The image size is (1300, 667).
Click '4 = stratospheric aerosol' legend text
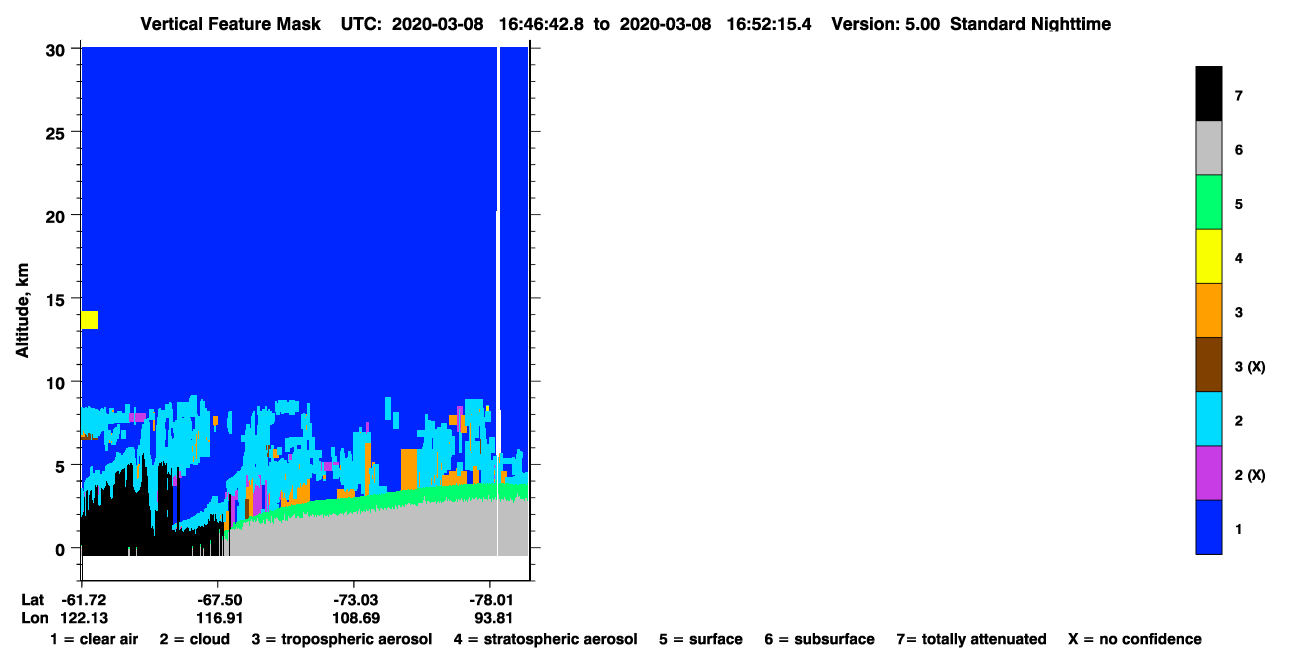[546, 639]
